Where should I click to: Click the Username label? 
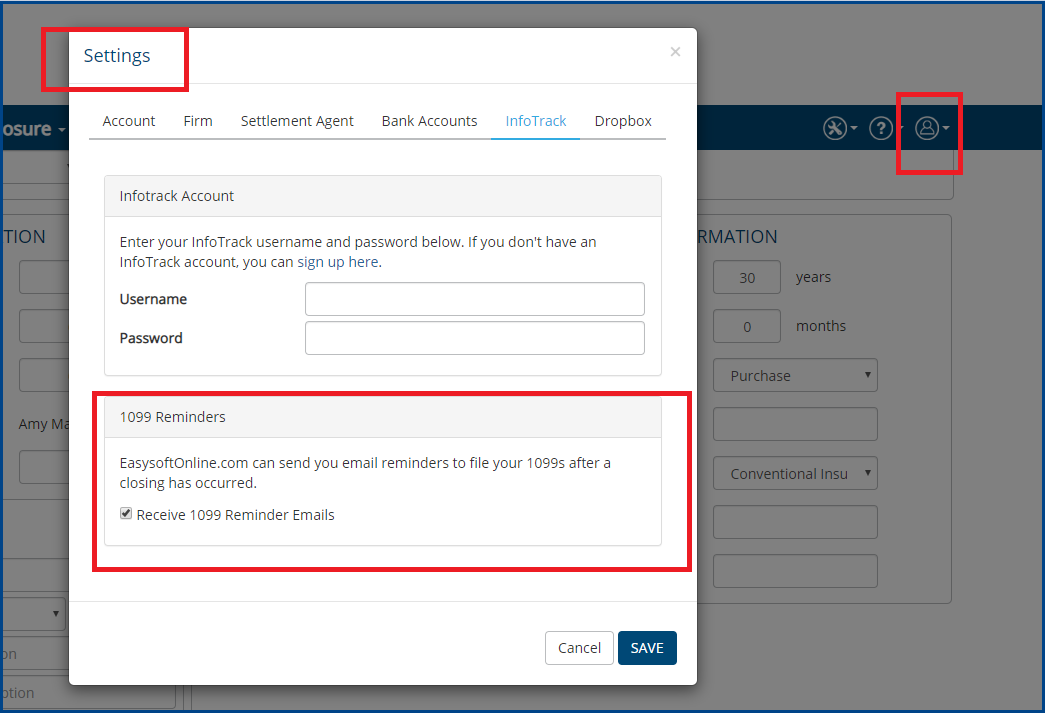click(x=153, y=299)
